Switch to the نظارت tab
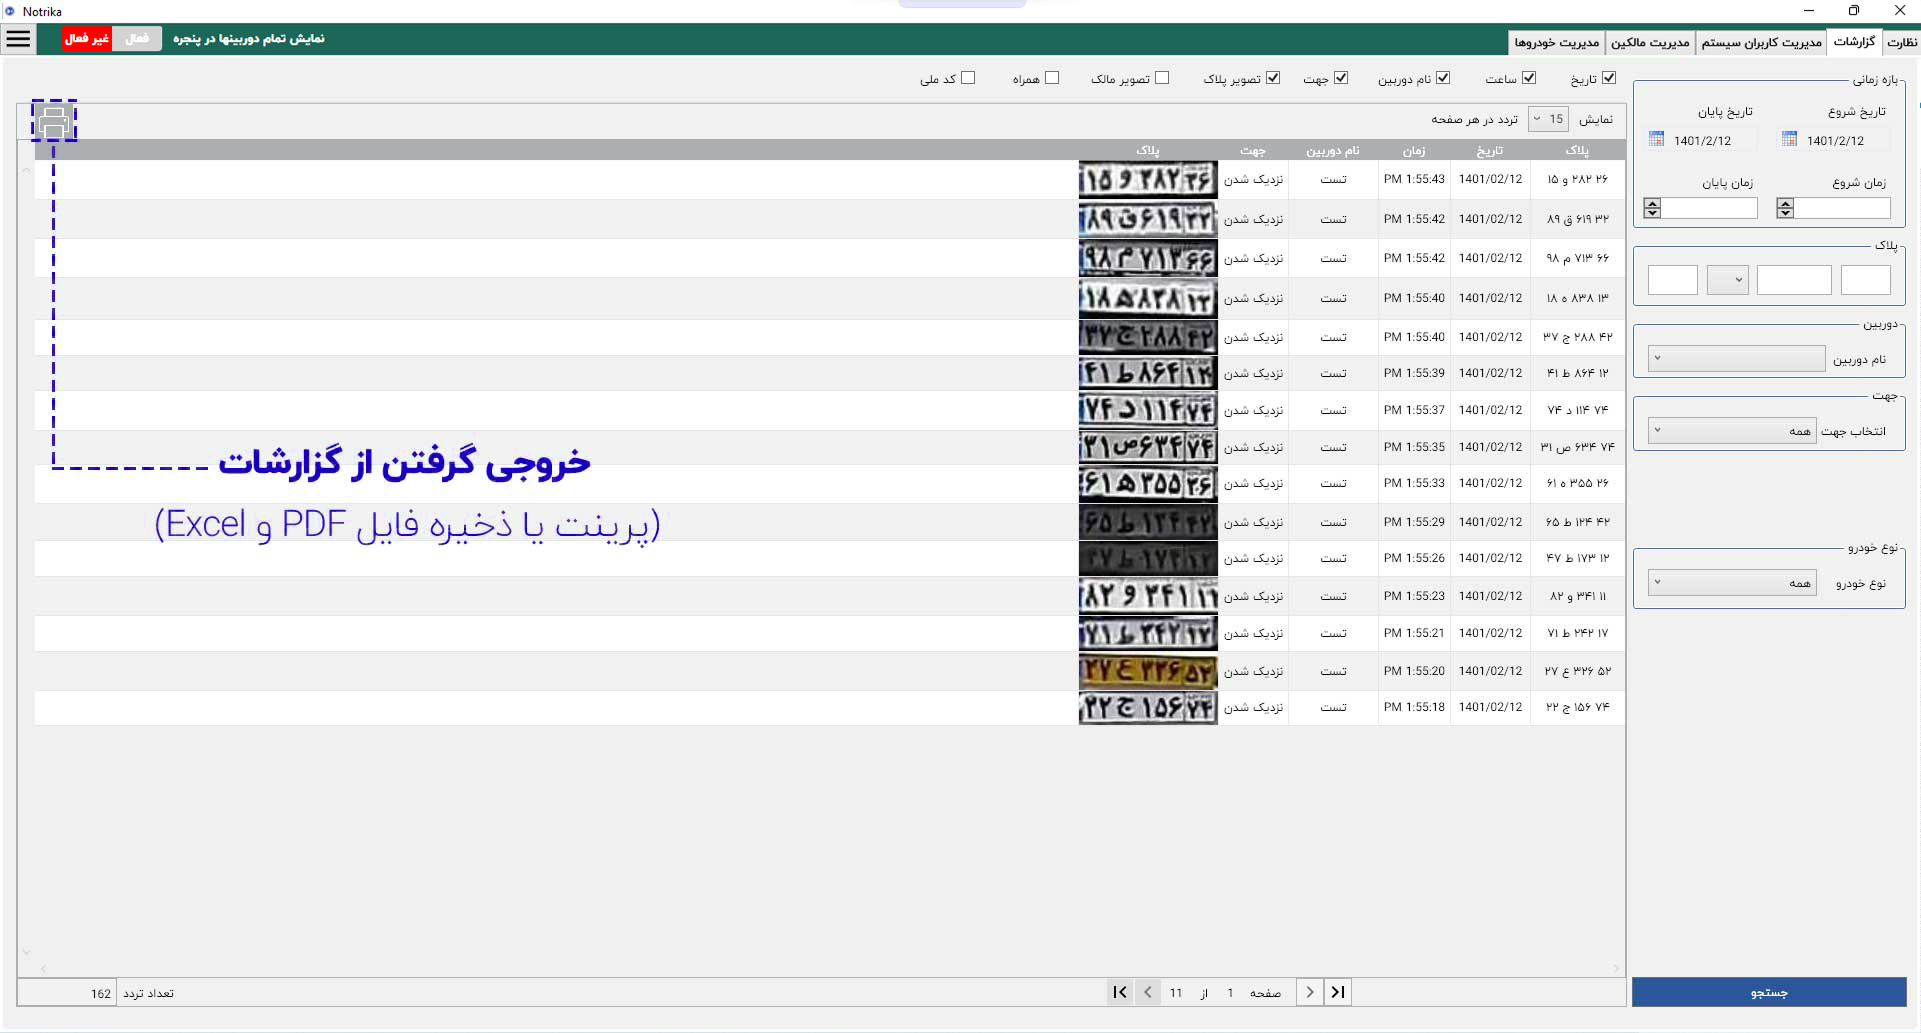This screenshot has width=1921, height=1033. pos(1901,42)
